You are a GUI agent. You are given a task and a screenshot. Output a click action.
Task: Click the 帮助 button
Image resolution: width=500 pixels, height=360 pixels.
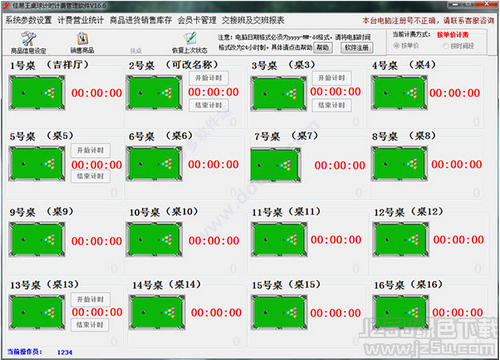coord(323,48)
